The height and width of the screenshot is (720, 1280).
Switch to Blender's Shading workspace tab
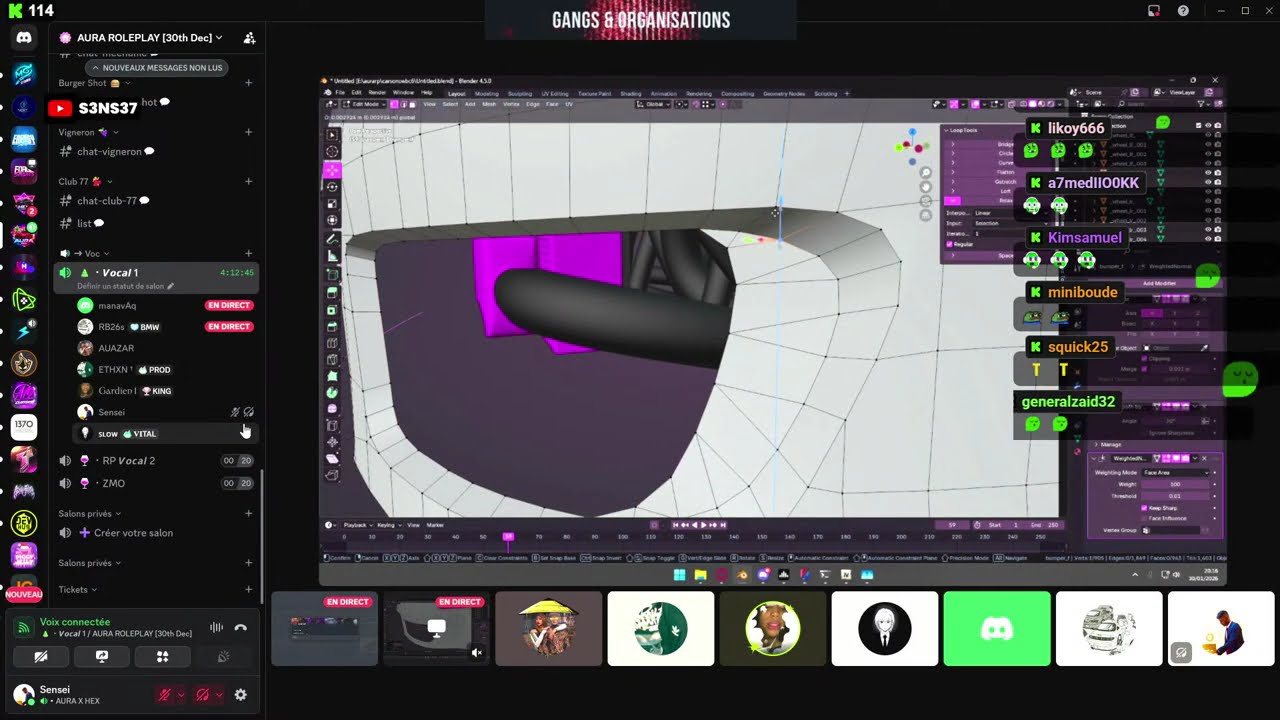[630, 94]
